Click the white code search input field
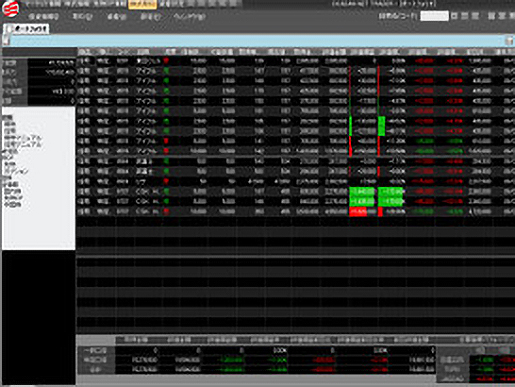 434,16
